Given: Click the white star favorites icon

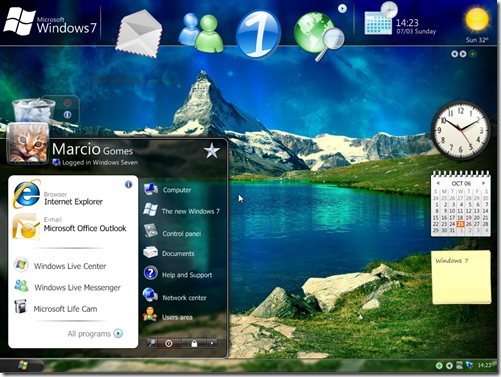Looking at the screenshot, I should pos(212,151).
